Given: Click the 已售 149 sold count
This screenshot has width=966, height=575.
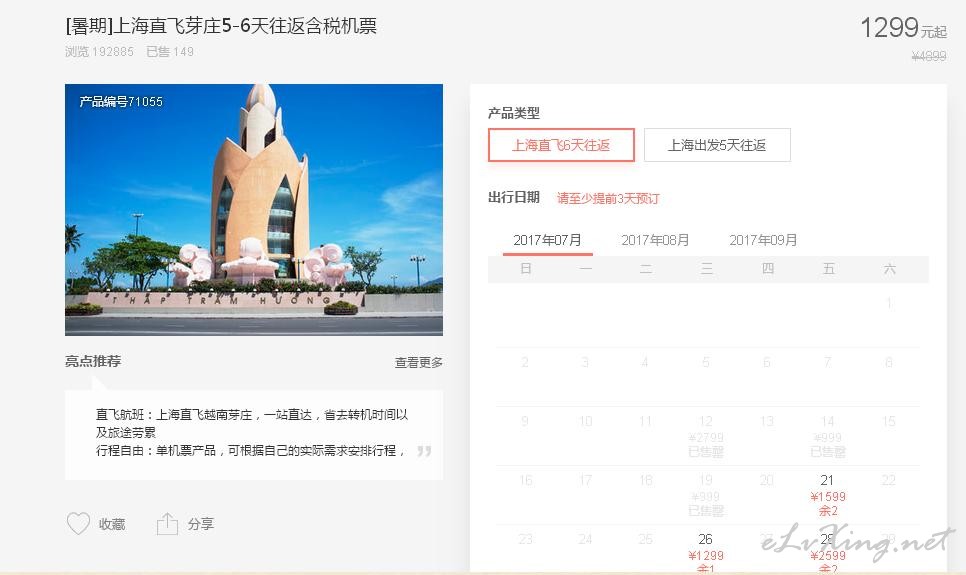Looking at the screenshot, I should (x=170, y=52).
